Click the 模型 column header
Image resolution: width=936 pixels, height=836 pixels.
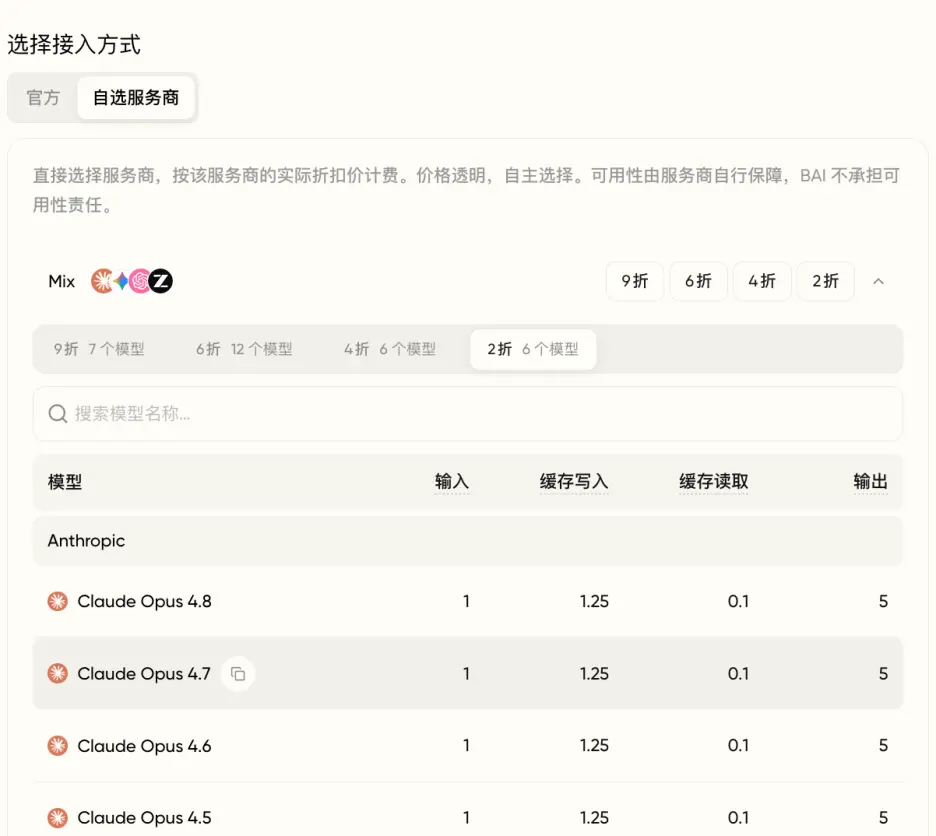[64, 481]
